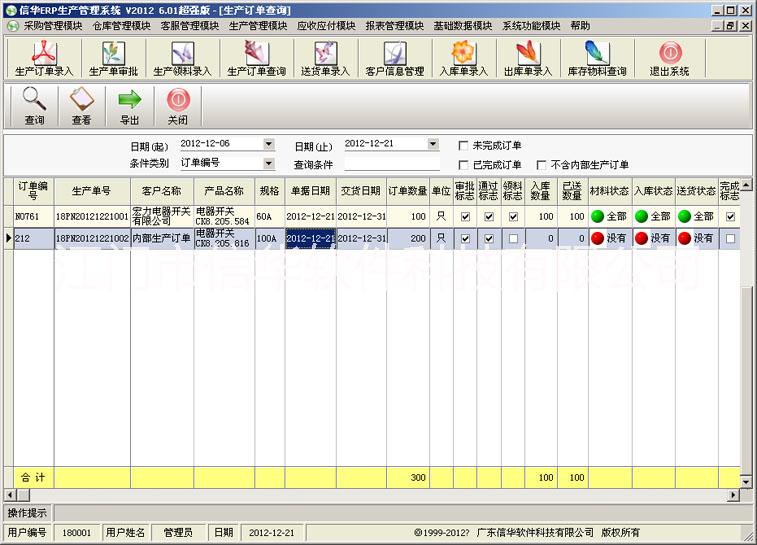757x545 pixels.
Task: Open 送货单录入 toolbar icon
Action: (325, 58)
